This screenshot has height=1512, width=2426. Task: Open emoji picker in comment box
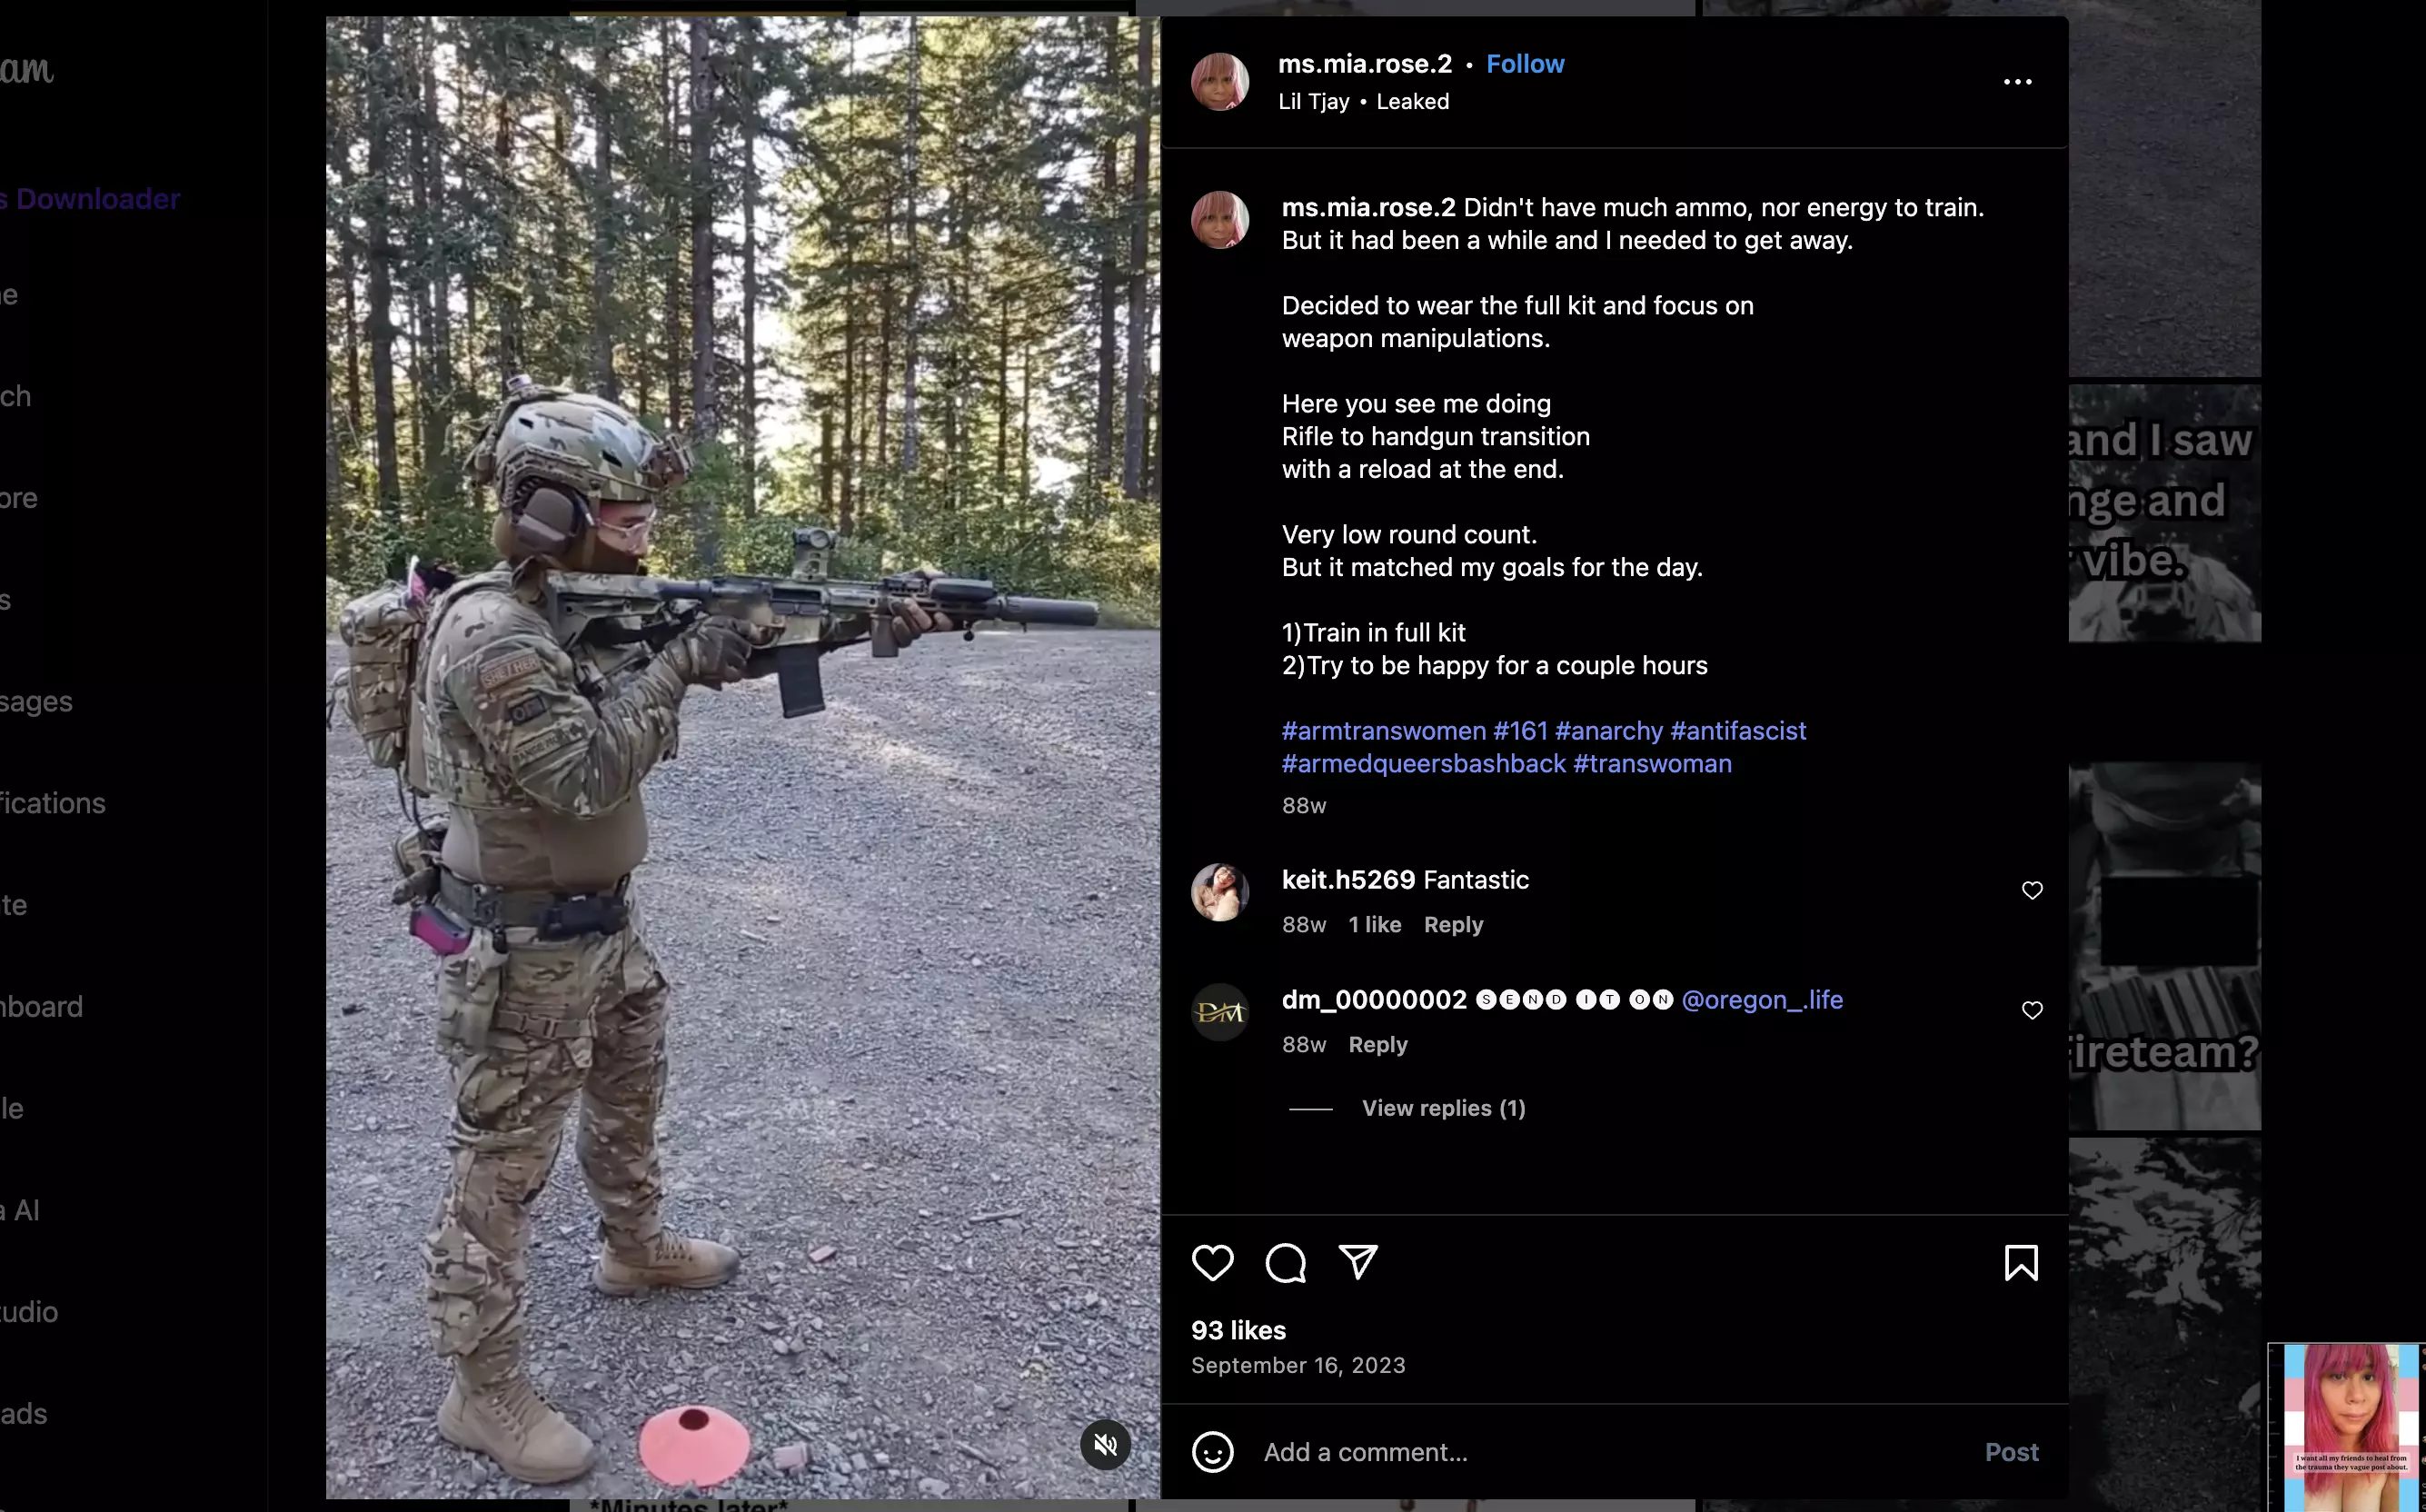tap(1212, 1452)
